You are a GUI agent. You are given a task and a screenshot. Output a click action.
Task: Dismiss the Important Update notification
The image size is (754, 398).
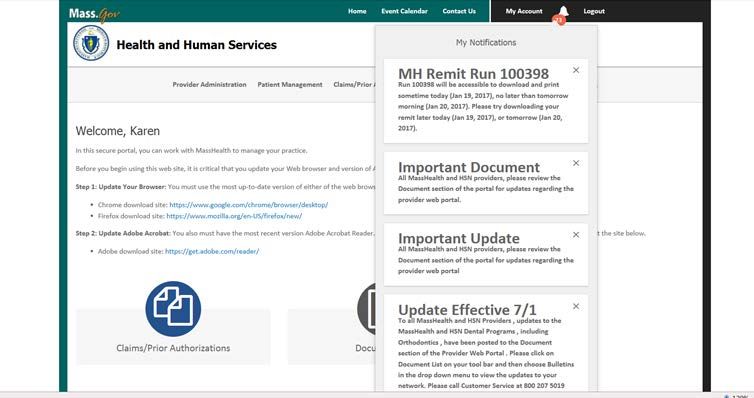(x=576, y=235)
